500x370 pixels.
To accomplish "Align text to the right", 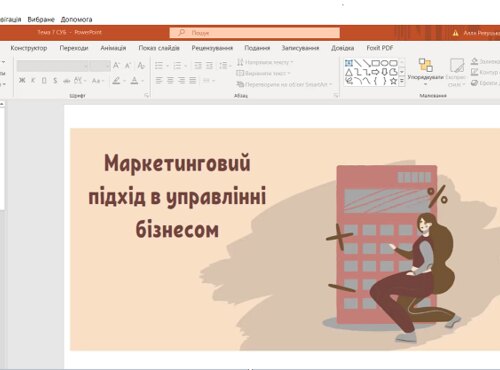I will coord(181,80).
